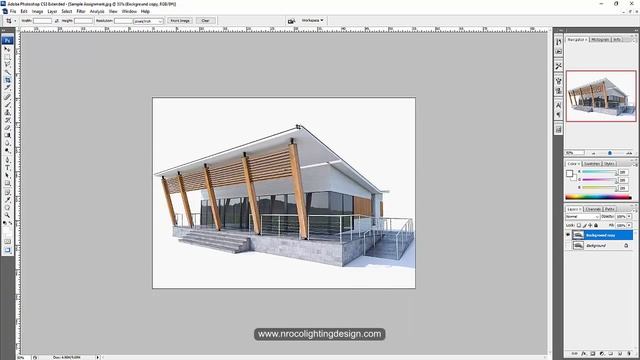Swap the crop width and height values
This screenshot has height=360, width=640.
[x=56, y=20]
